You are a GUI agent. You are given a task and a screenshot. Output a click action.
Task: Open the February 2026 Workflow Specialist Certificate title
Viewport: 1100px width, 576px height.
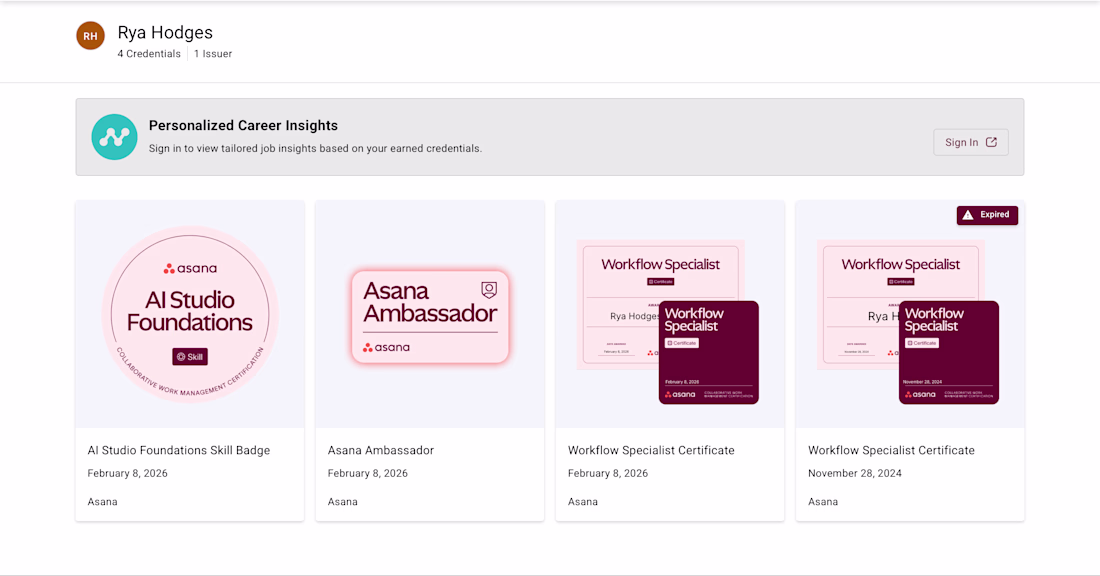(x=651, y=450)
